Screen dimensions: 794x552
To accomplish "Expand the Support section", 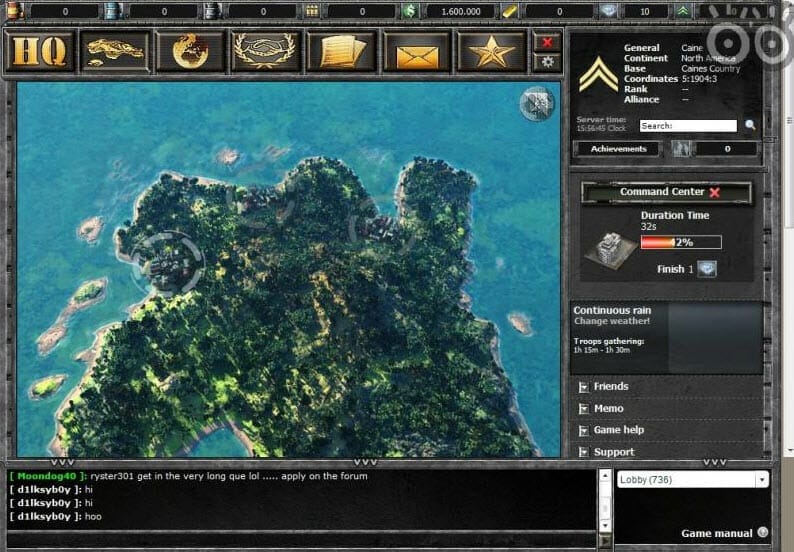I will pyautogui.click(x=614, y=452).
